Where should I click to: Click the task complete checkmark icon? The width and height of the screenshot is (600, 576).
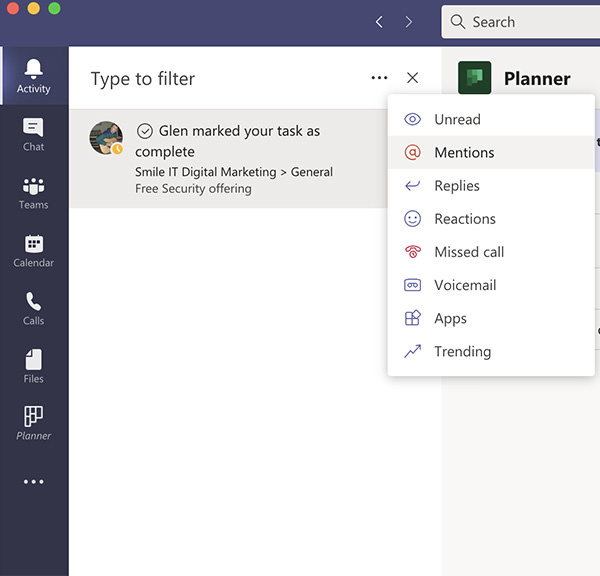click(145, 131)
